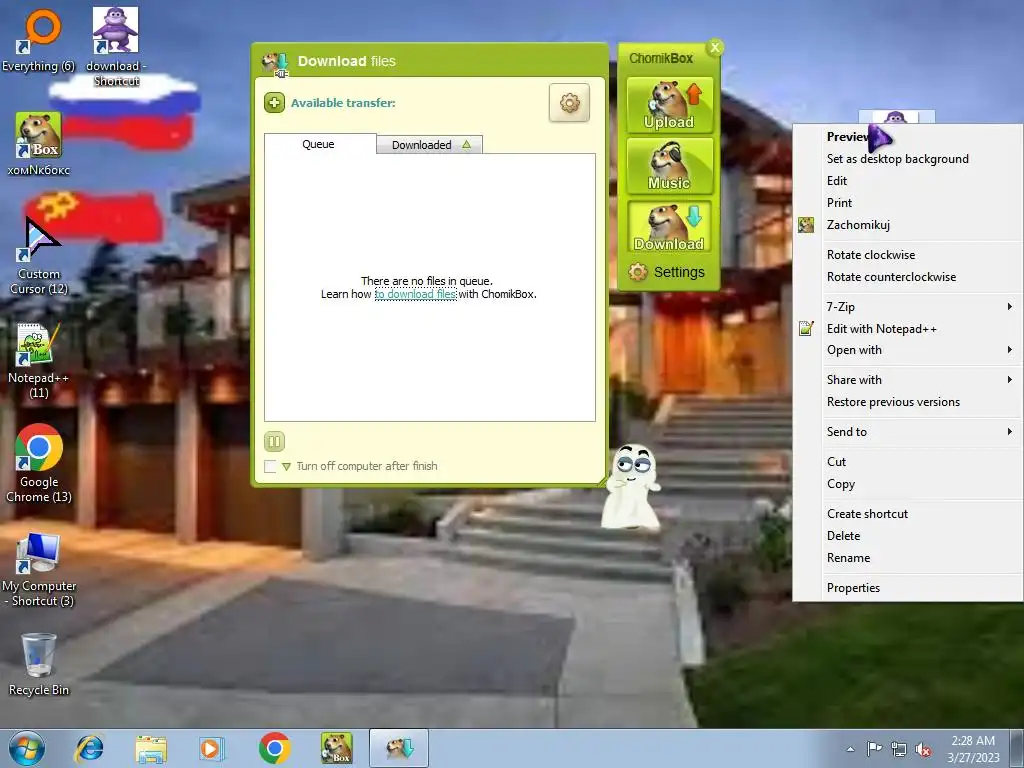Open Windows Explorer from the taskbar
This screenshot has height=768, width=1024.
point(151,748)
